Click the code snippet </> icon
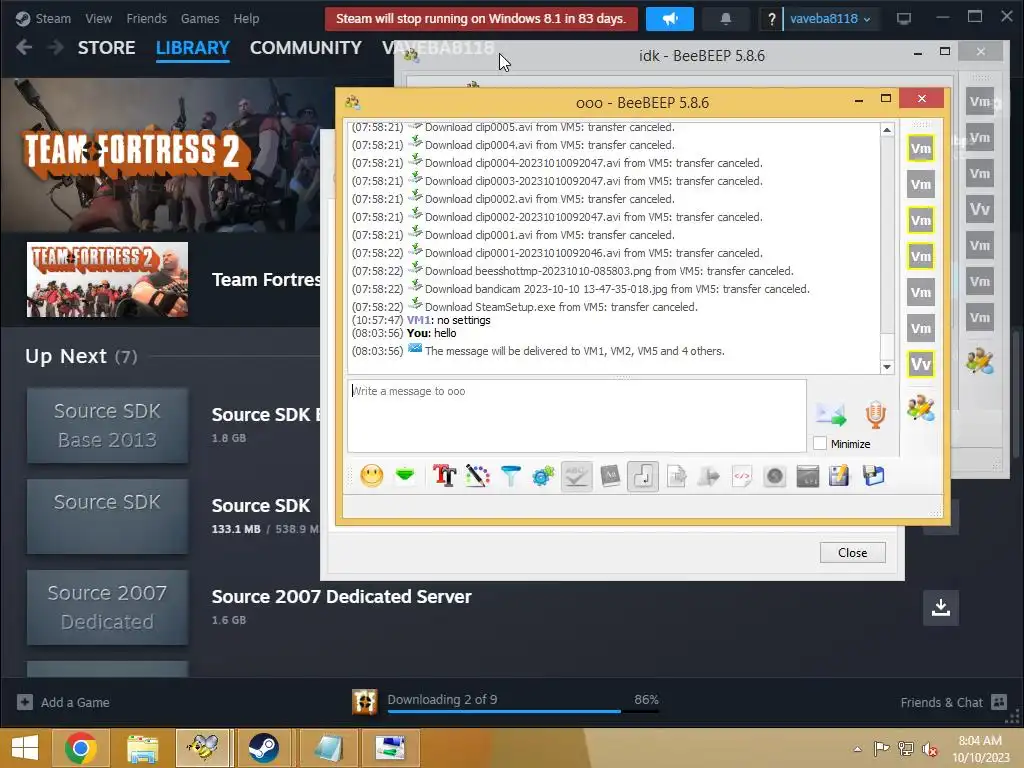Image resolution: width=1024 pixels, height=768 pixels. pos(742,476)
